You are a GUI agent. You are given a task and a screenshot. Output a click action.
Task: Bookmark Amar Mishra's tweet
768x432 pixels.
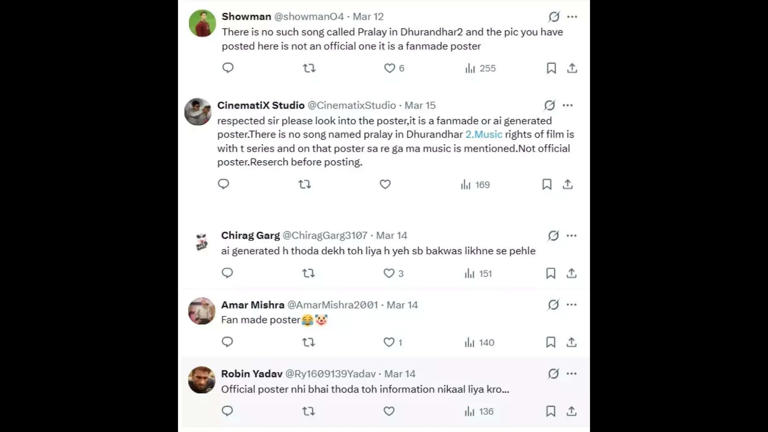click(551, 342)
